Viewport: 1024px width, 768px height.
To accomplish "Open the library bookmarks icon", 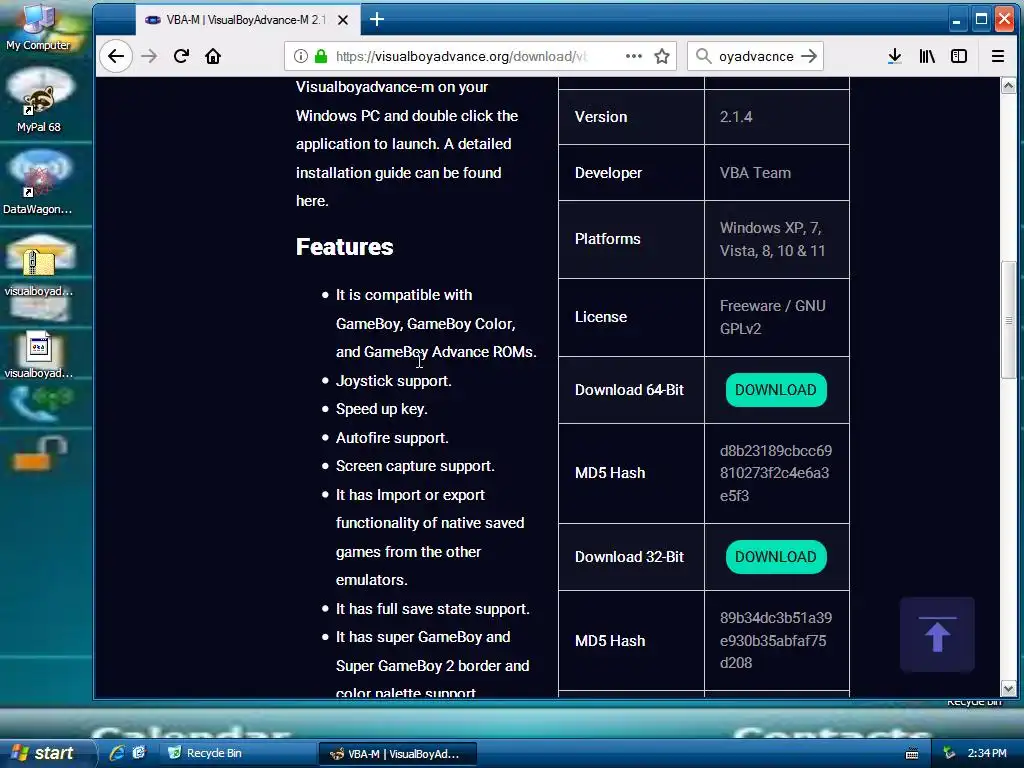I will (x=927, y=56).
